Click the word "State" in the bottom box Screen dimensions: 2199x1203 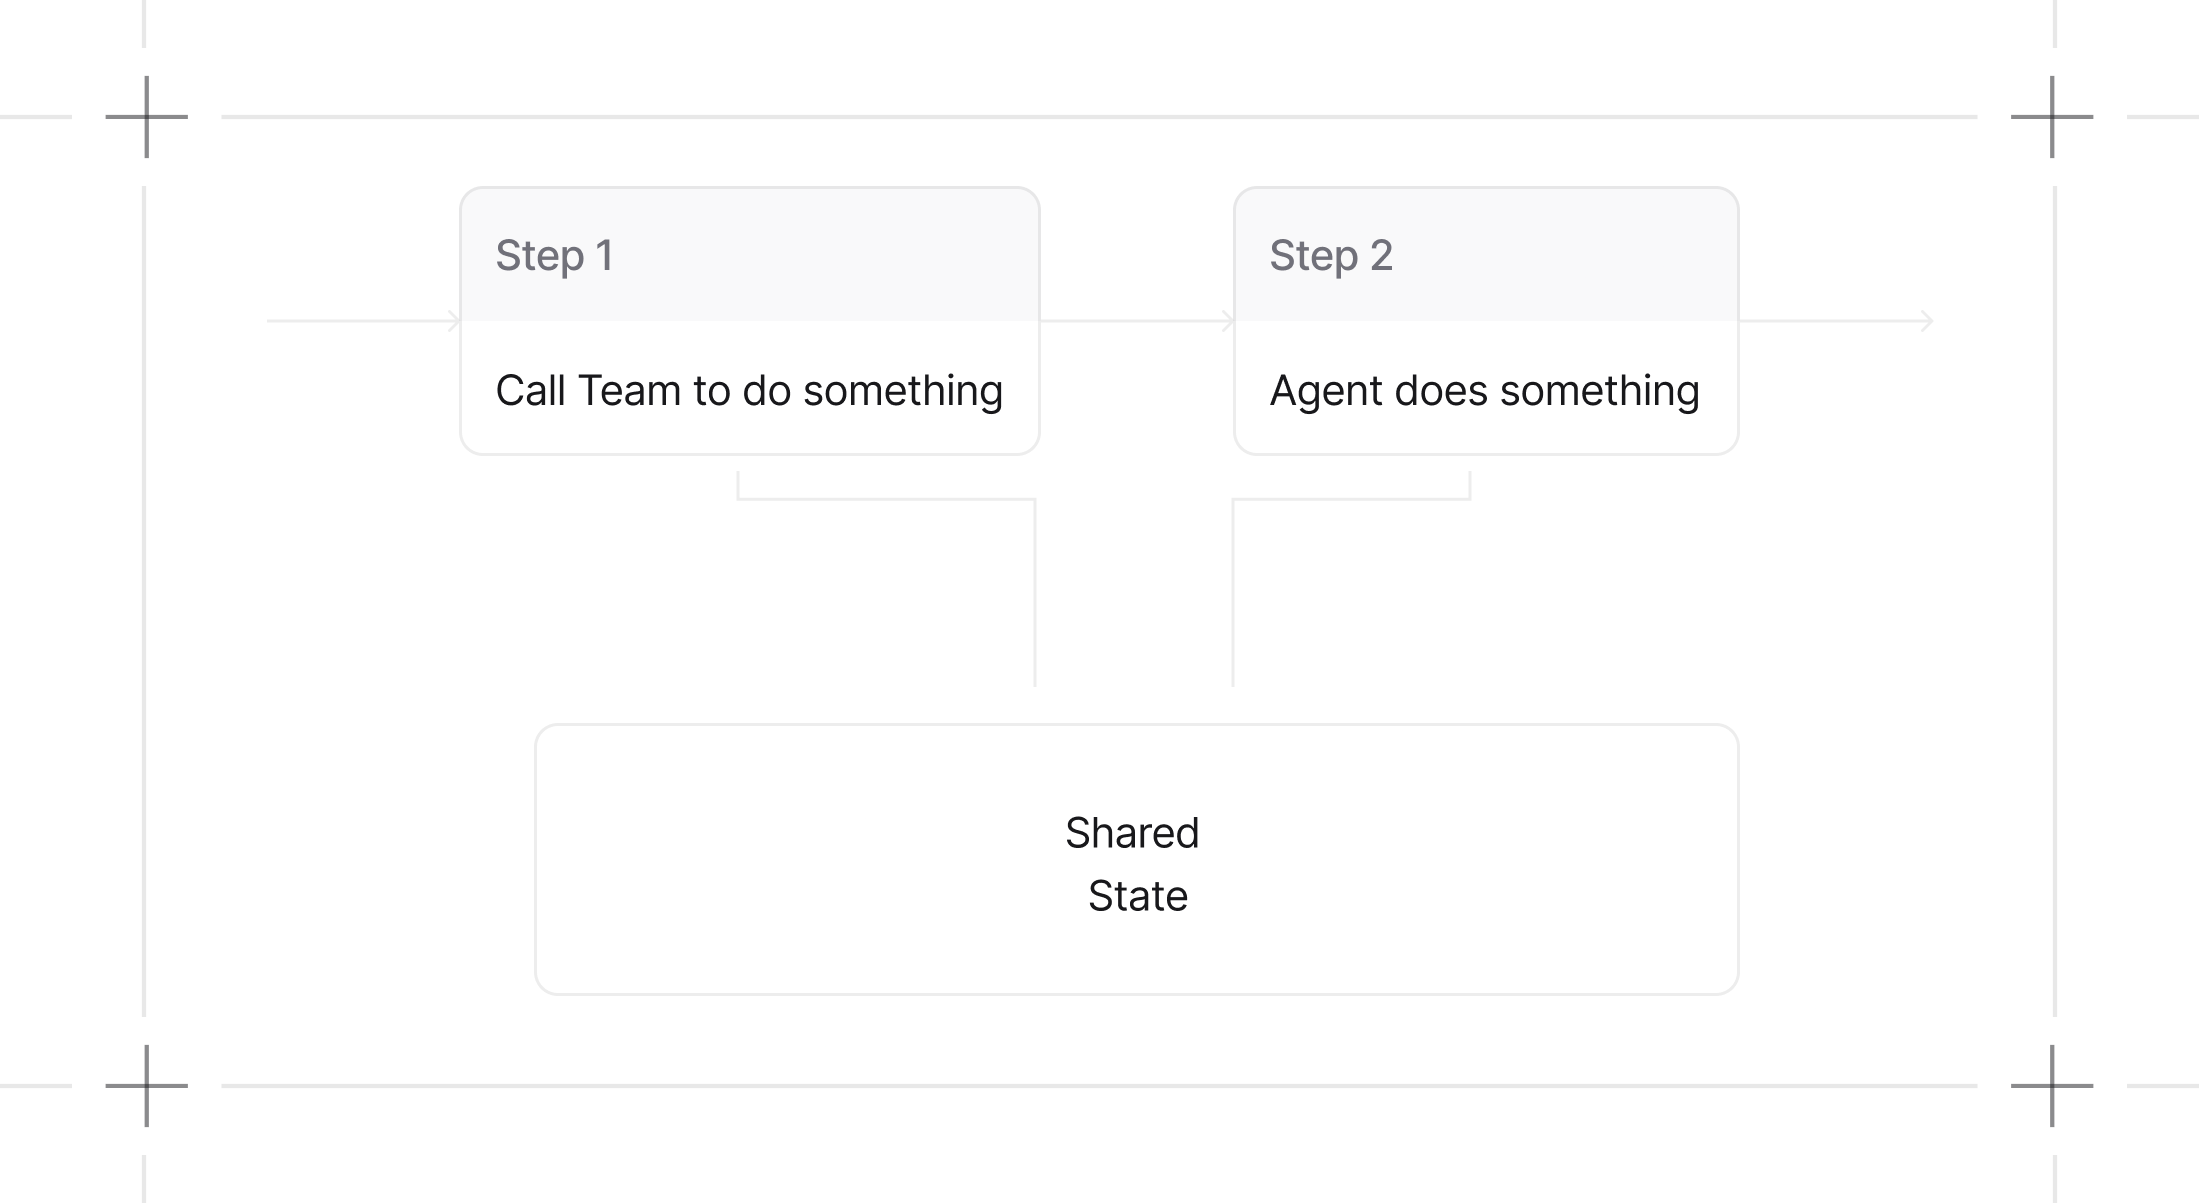[x=1138, y=896]
